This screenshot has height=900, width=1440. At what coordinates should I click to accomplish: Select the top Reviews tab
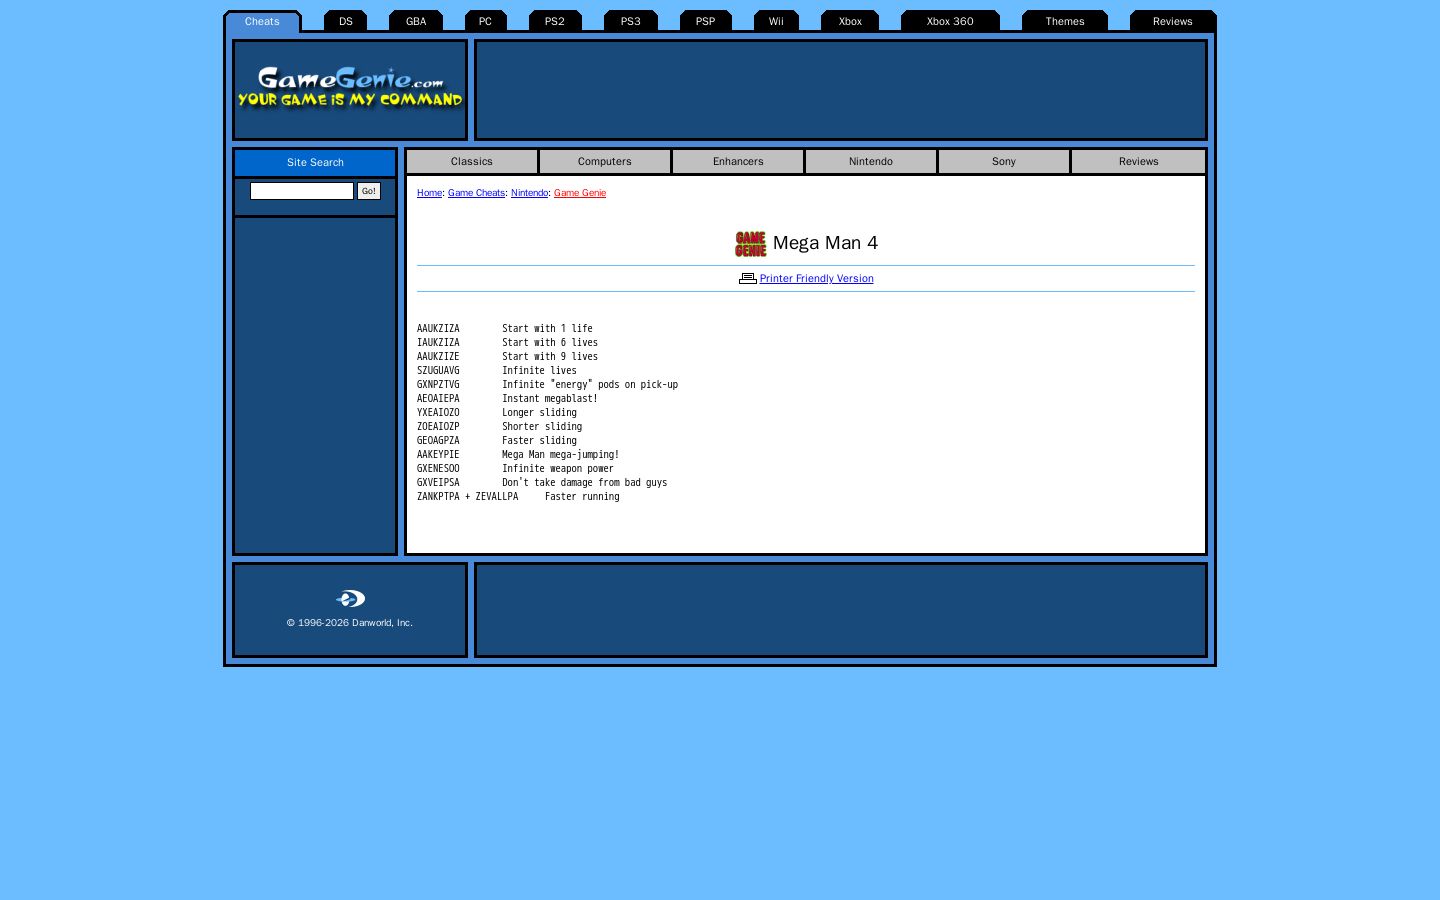tap(1173, 22)
